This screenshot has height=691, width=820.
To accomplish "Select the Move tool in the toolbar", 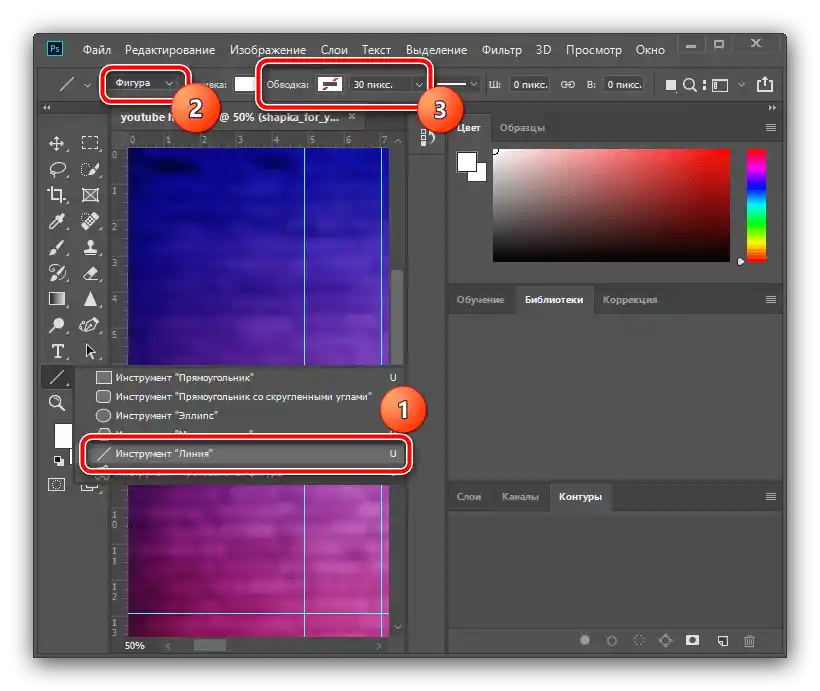I will (x=58, y=143).
